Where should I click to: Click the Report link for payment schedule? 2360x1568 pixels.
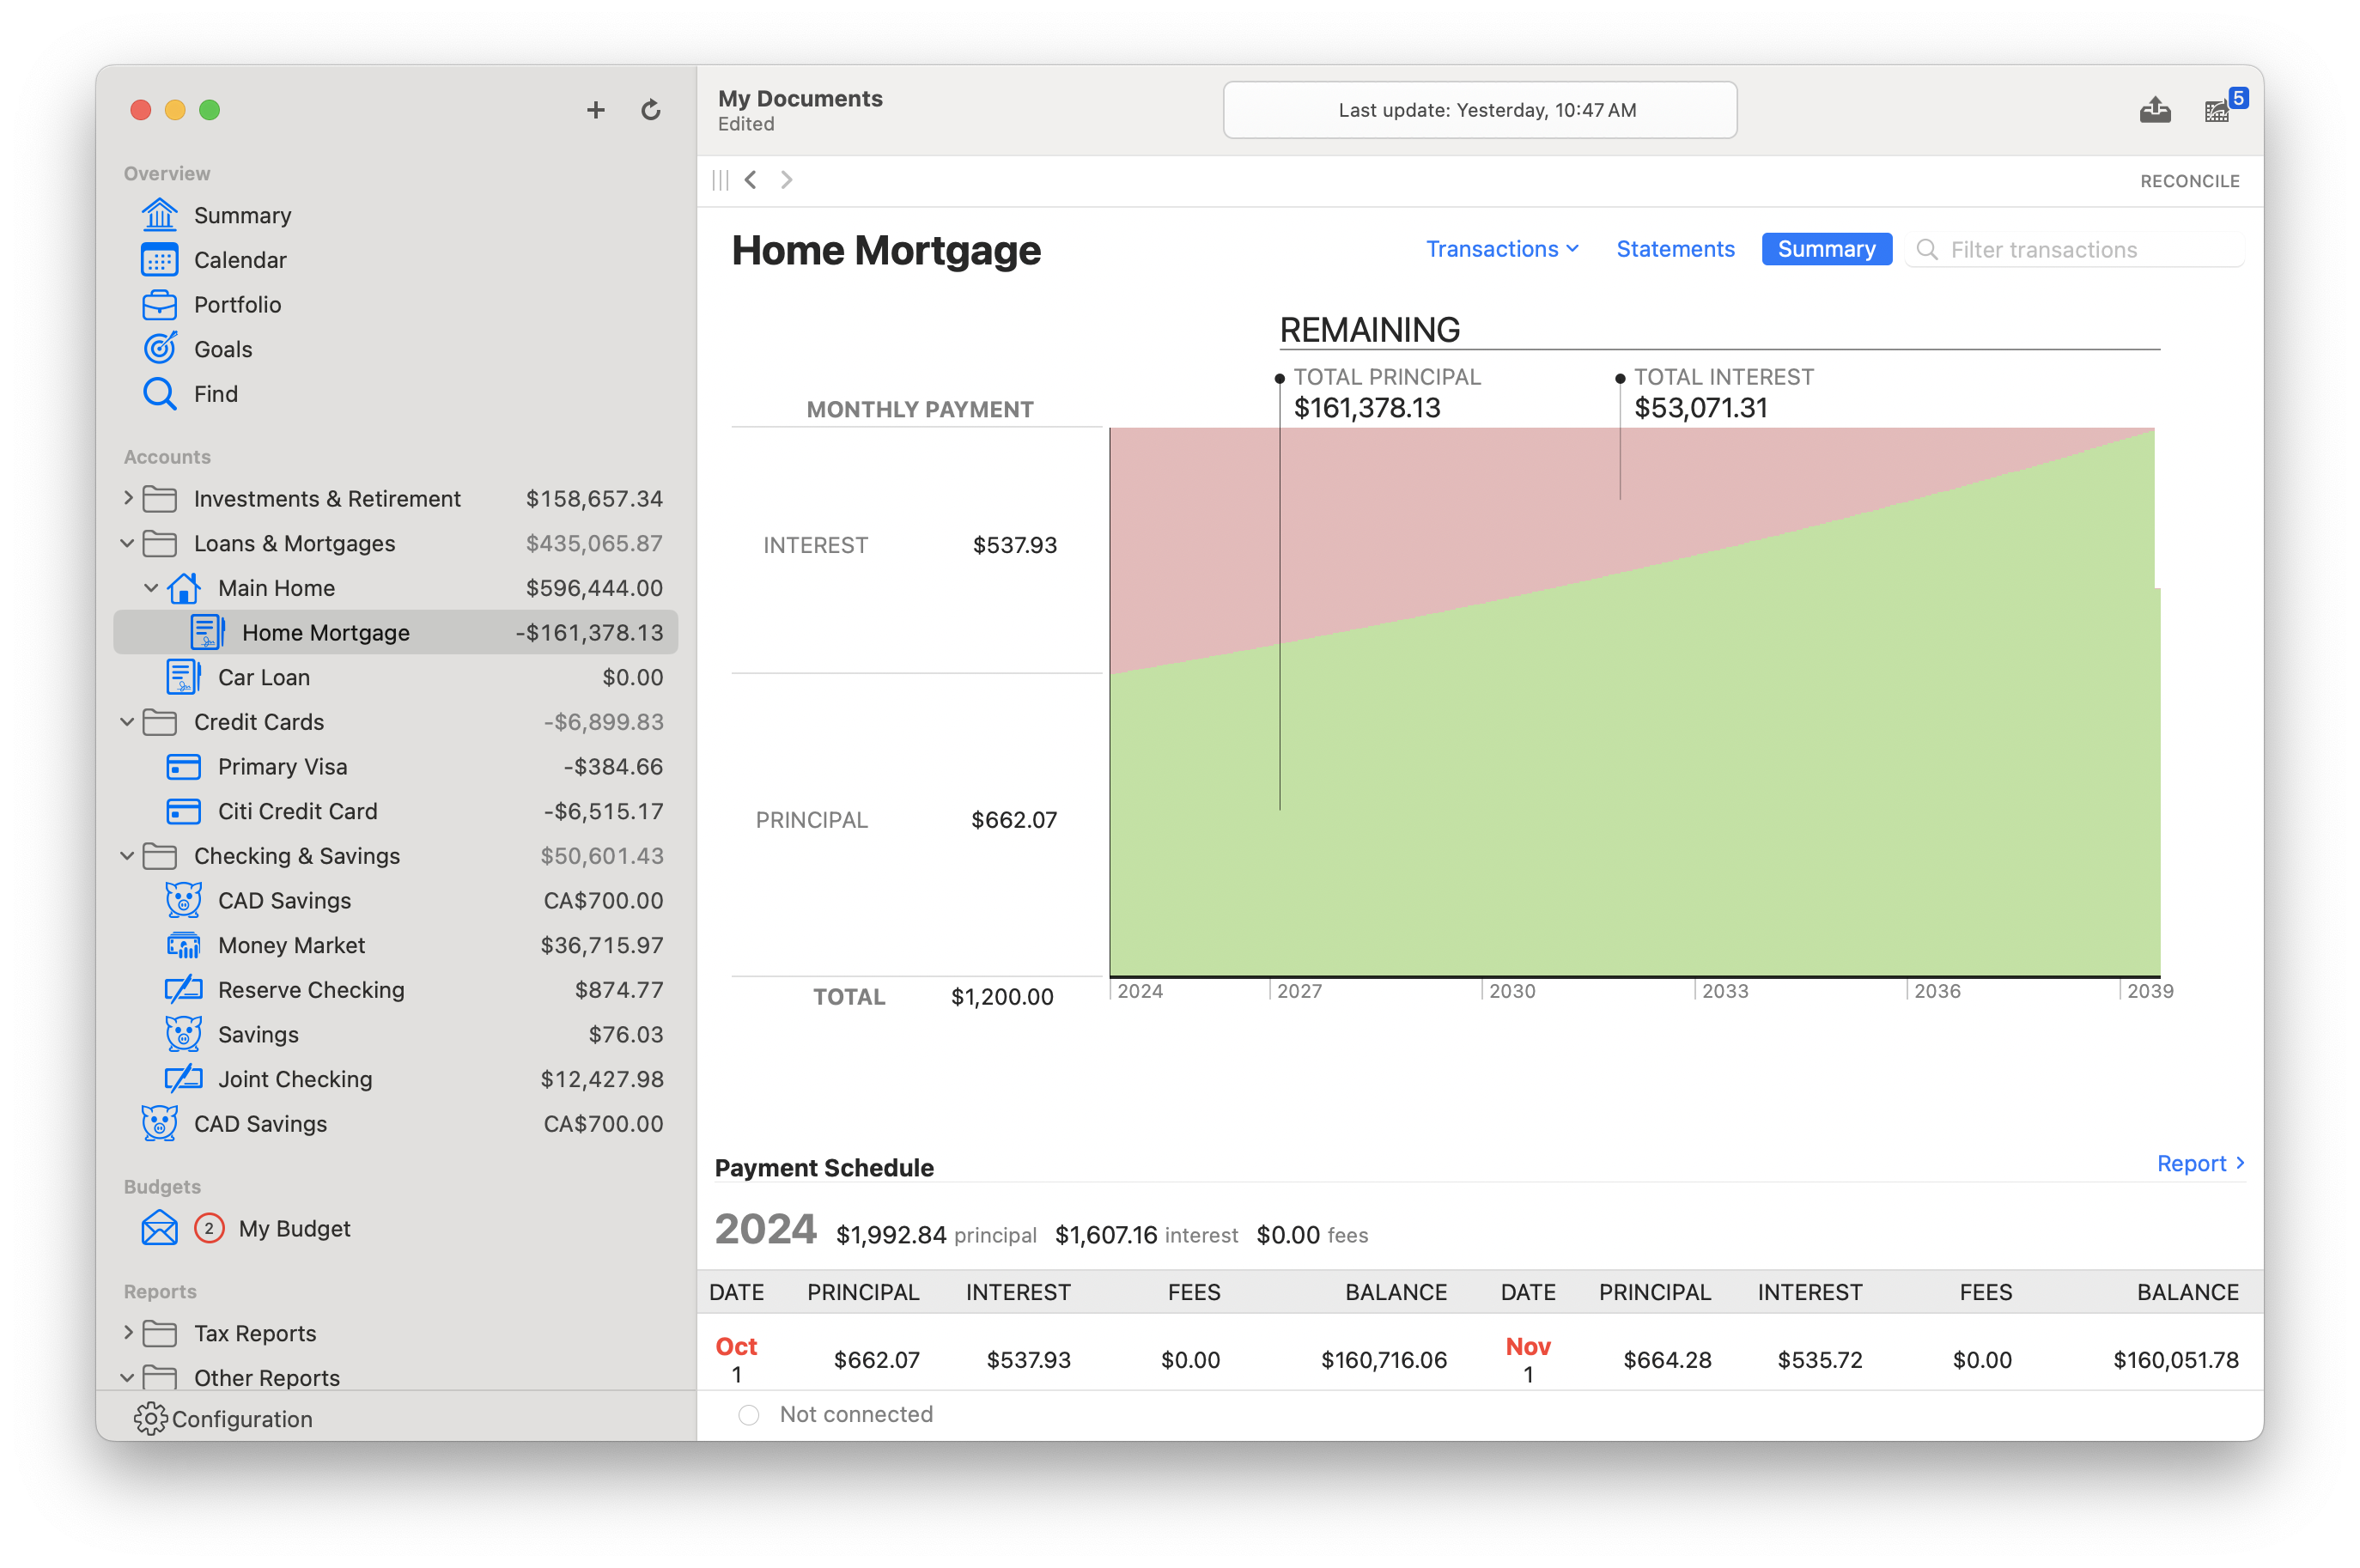2192,1162
